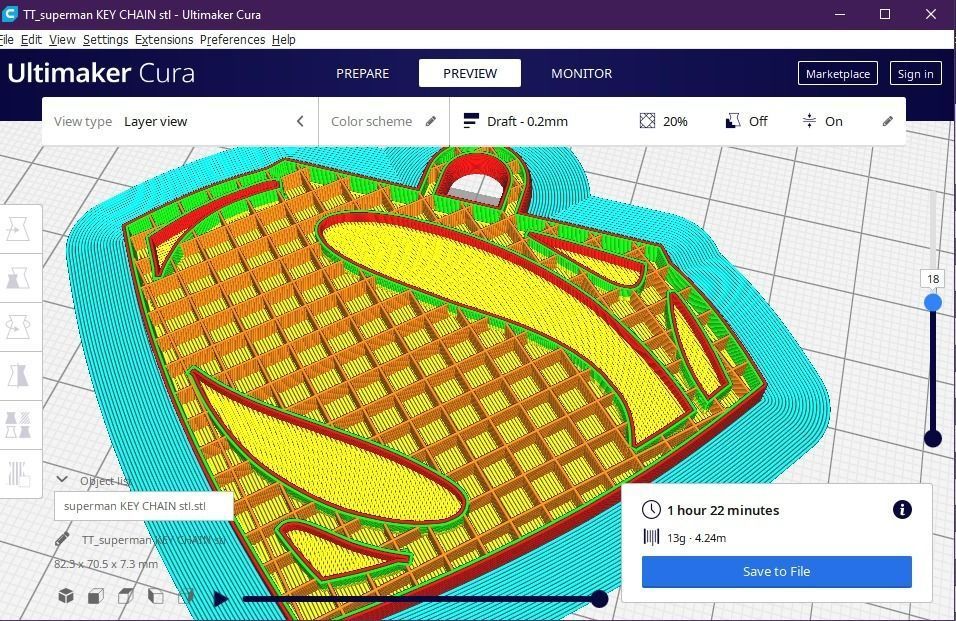Select the Scale tool in left toolbar
This screenshot has height=621, width=956.
point(18,278)
